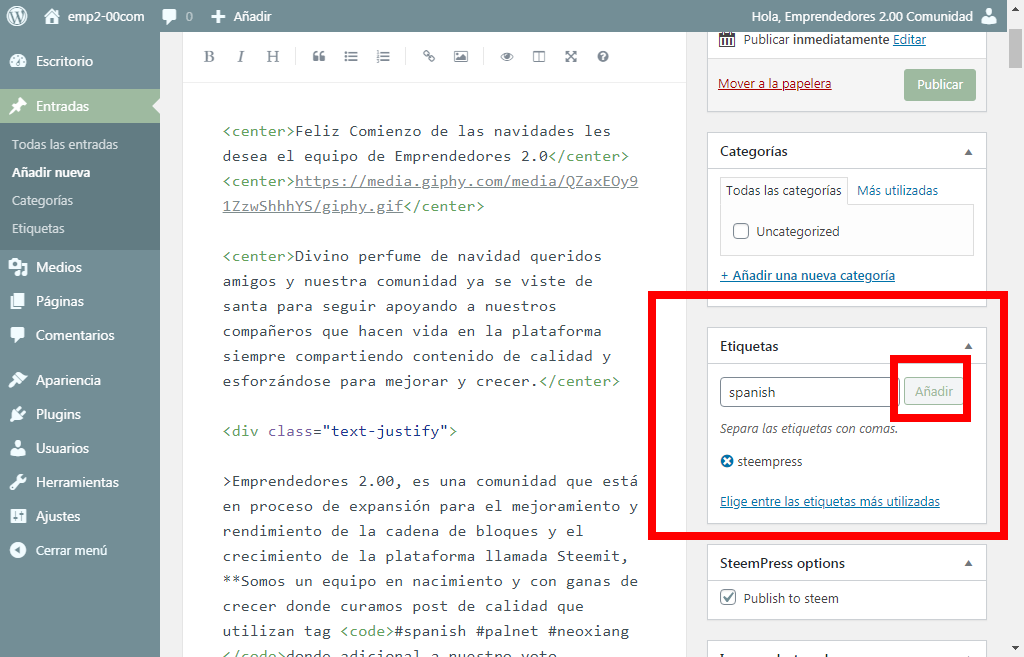Open Plugins menu

coord(80,414)
